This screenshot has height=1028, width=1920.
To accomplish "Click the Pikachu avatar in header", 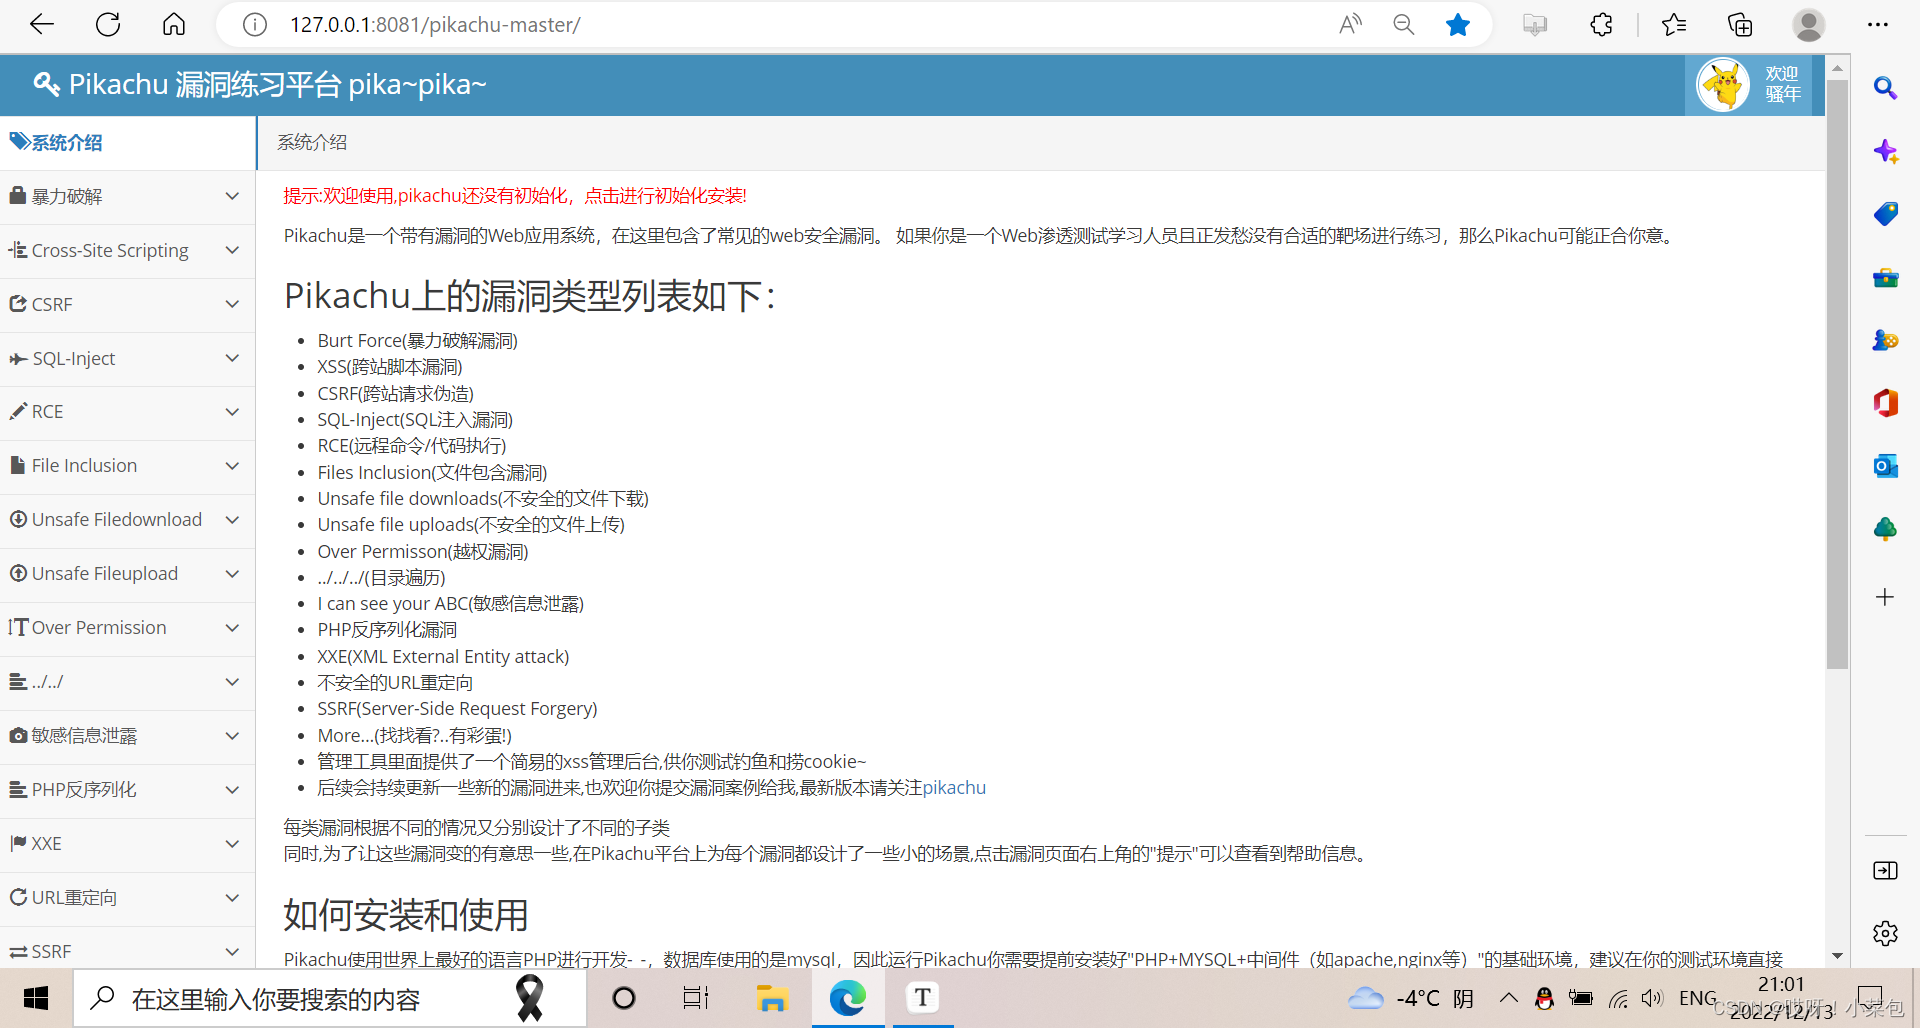I will (x=1723, y=85).
